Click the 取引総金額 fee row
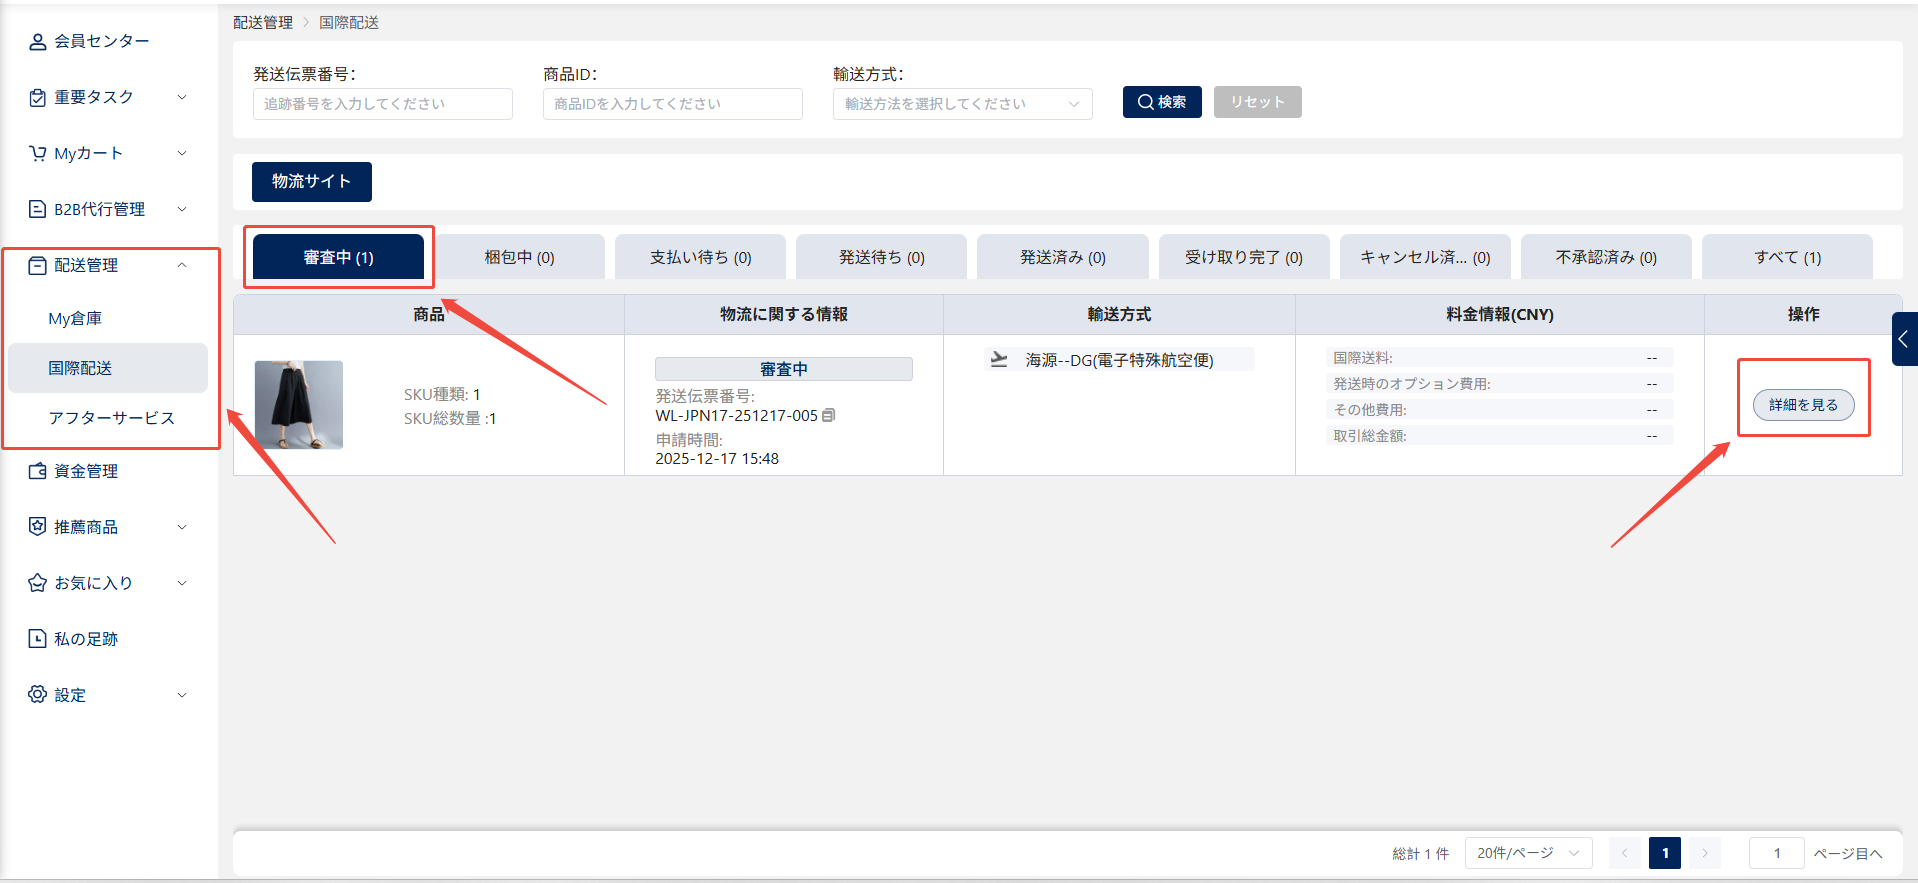The image size is (1918, 883). 1500,436
